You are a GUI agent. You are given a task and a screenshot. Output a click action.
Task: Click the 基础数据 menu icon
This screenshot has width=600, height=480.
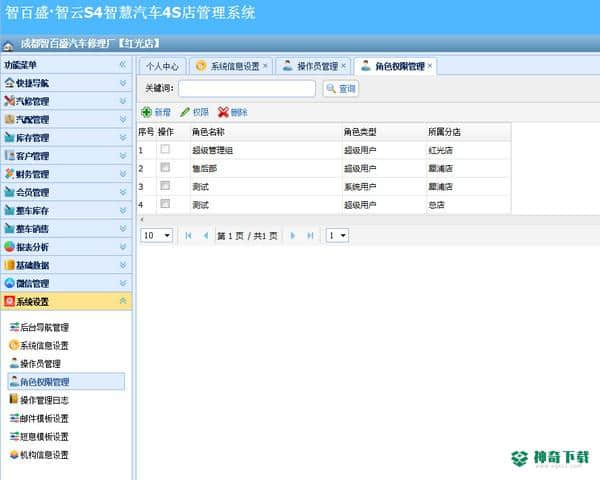9,265
